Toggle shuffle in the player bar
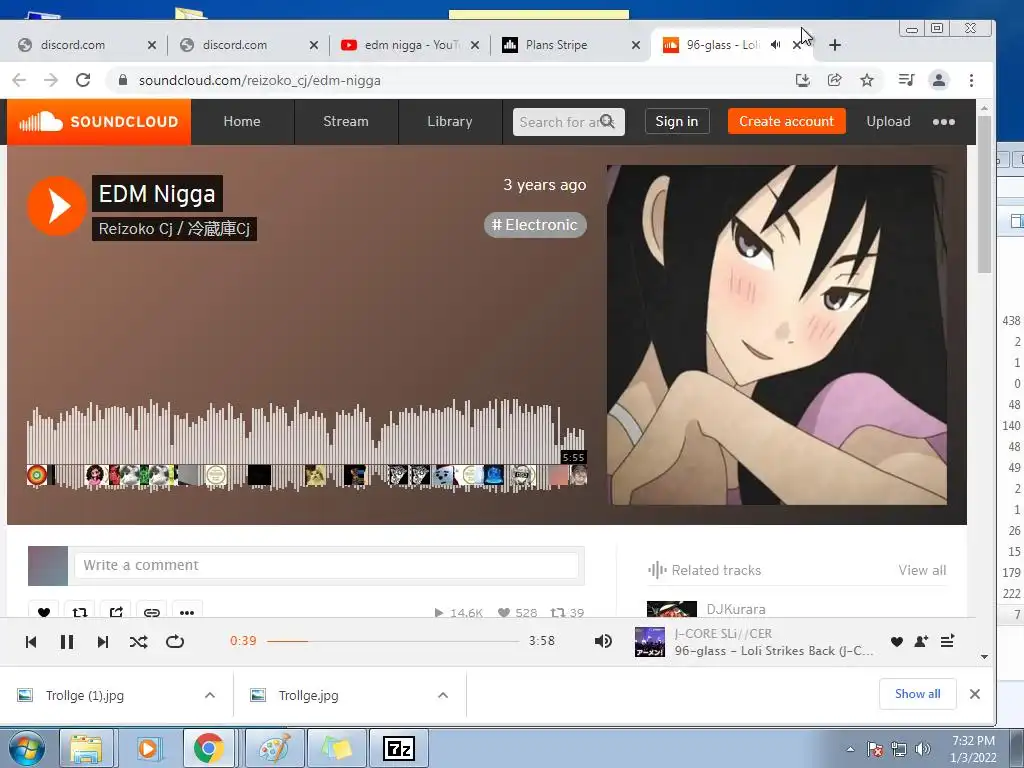 pos(138,642)
